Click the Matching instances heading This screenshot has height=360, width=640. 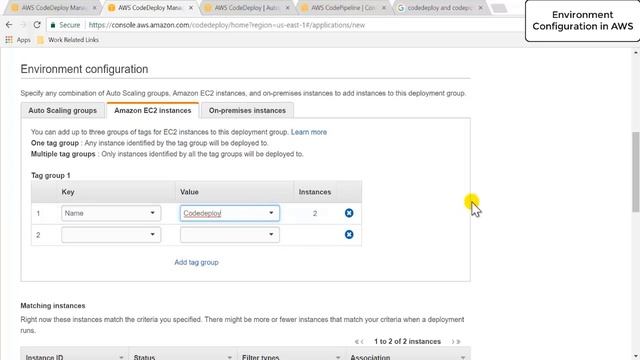click(x=53, y=306)
